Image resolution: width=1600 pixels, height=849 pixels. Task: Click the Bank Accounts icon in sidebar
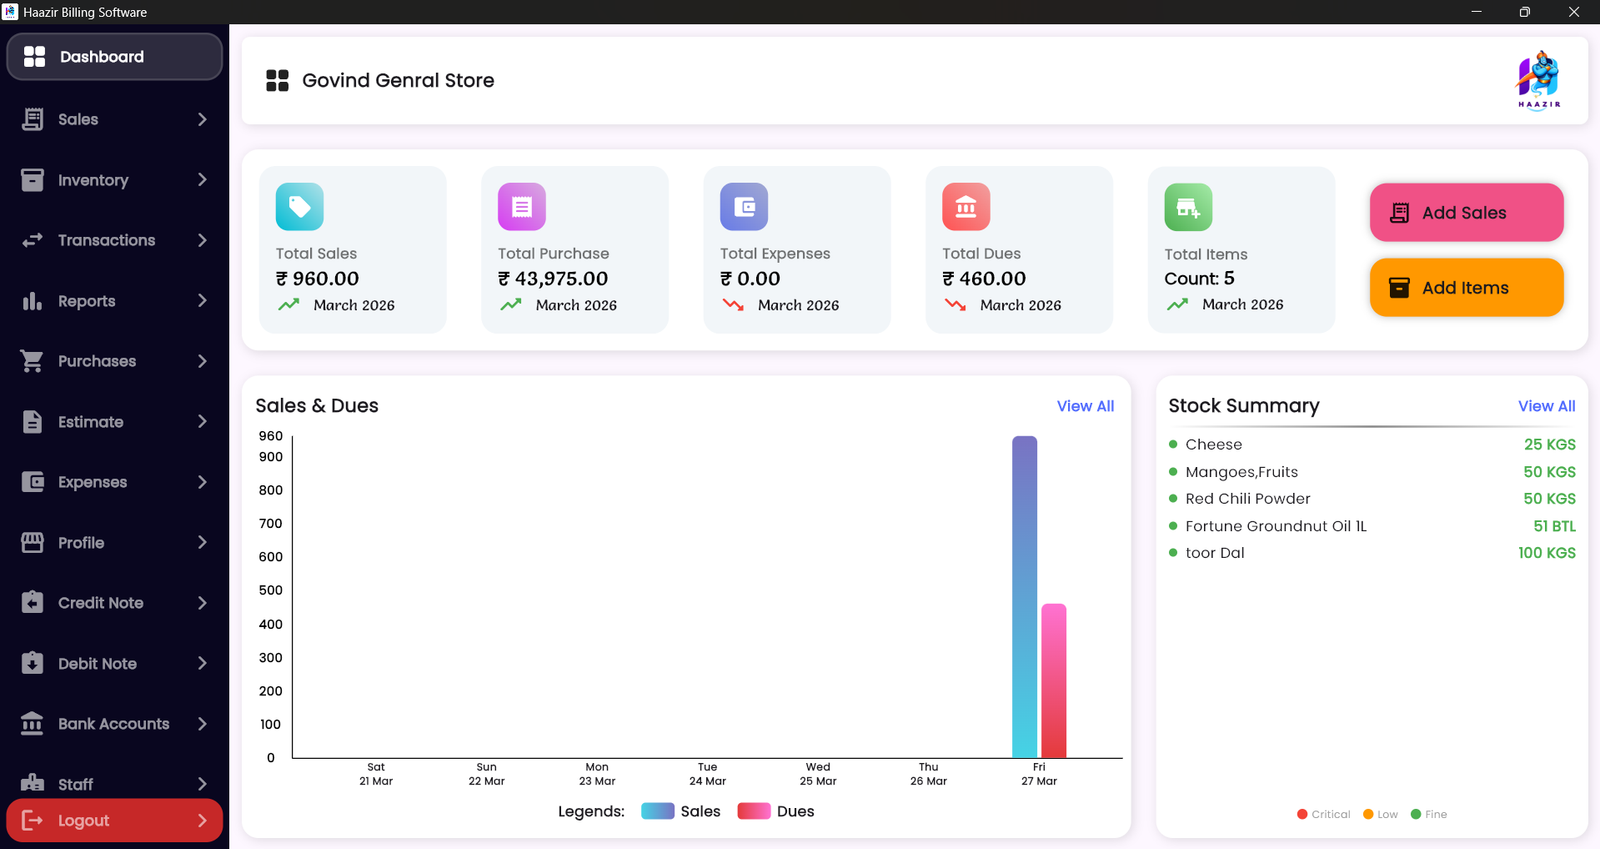[32, 723]
